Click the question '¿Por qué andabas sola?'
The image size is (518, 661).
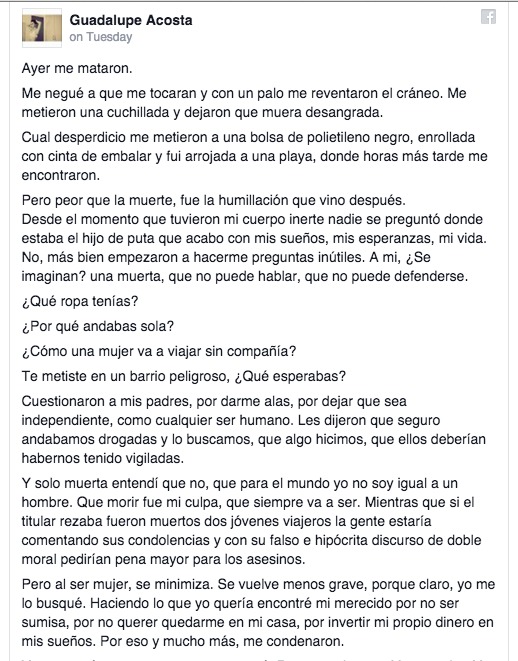point(98,326)
